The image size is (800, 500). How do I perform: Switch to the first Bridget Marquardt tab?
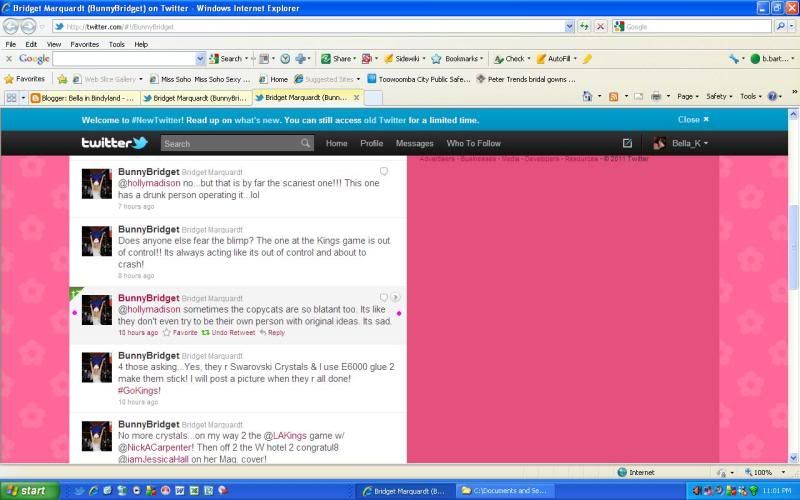pyautogui.click(x=196, y=98)
